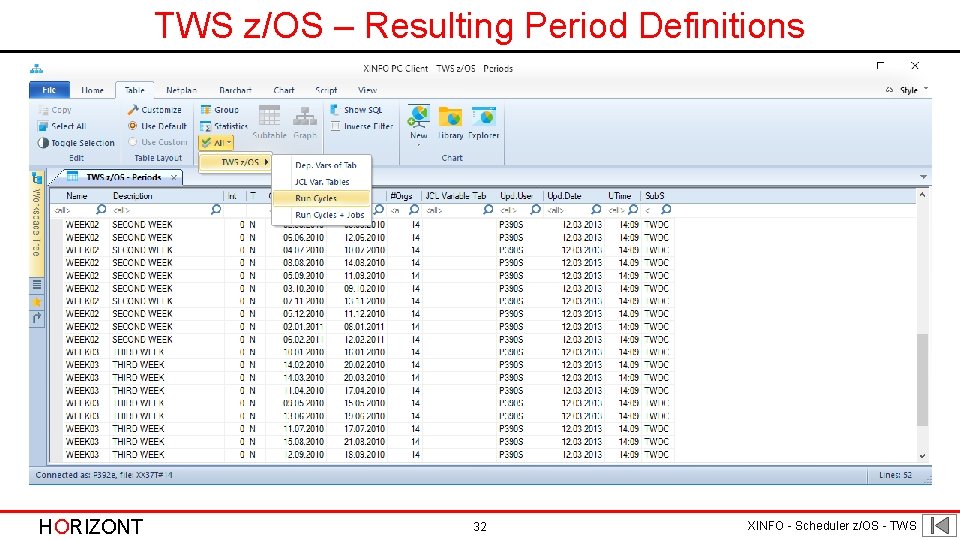Select the Use Default radio button

[132, 126]
